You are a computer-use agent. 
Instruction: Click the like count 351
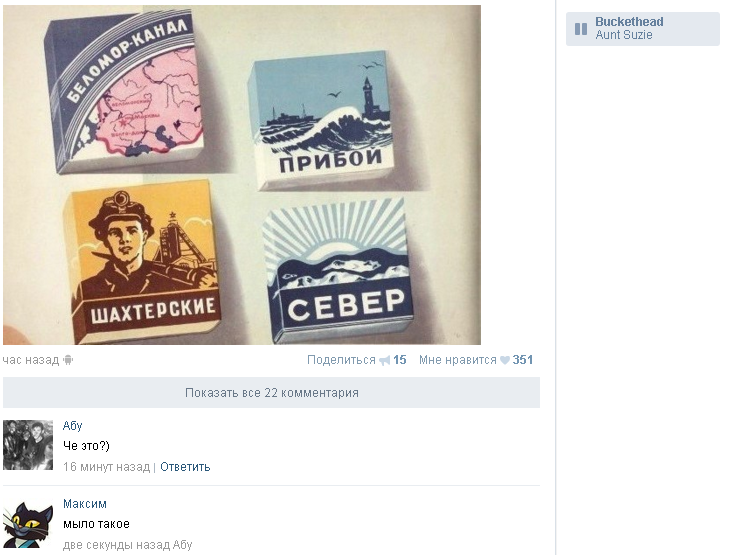pyautogui.click(x=523, y=360)
